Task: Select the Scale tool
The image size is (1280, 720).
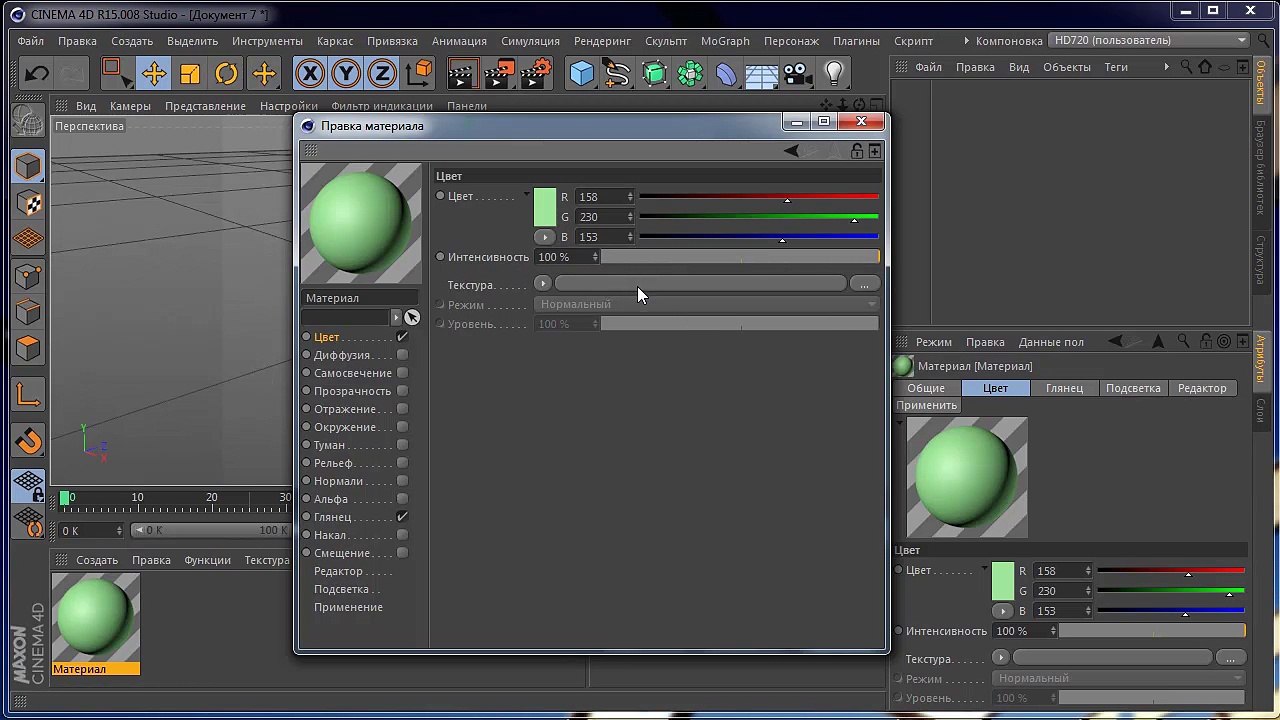Action: pyautogui.click(x=190, y=73)
